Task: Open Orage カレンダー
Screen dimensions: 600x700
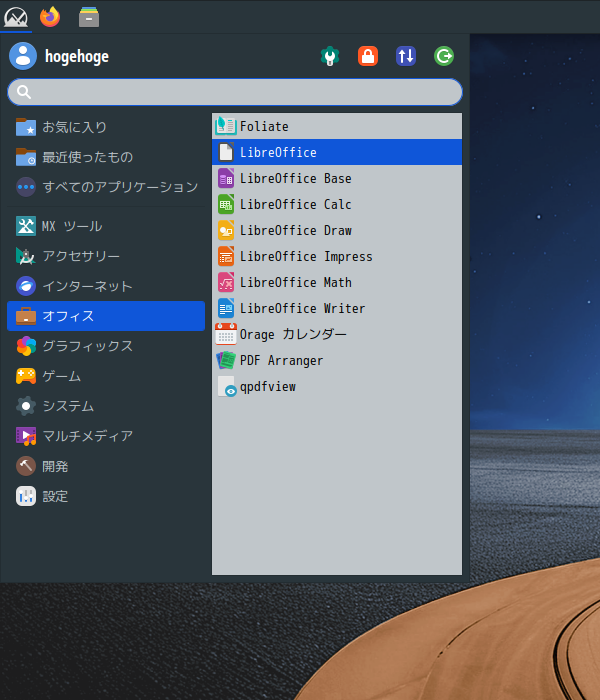Action: point(337,335)
